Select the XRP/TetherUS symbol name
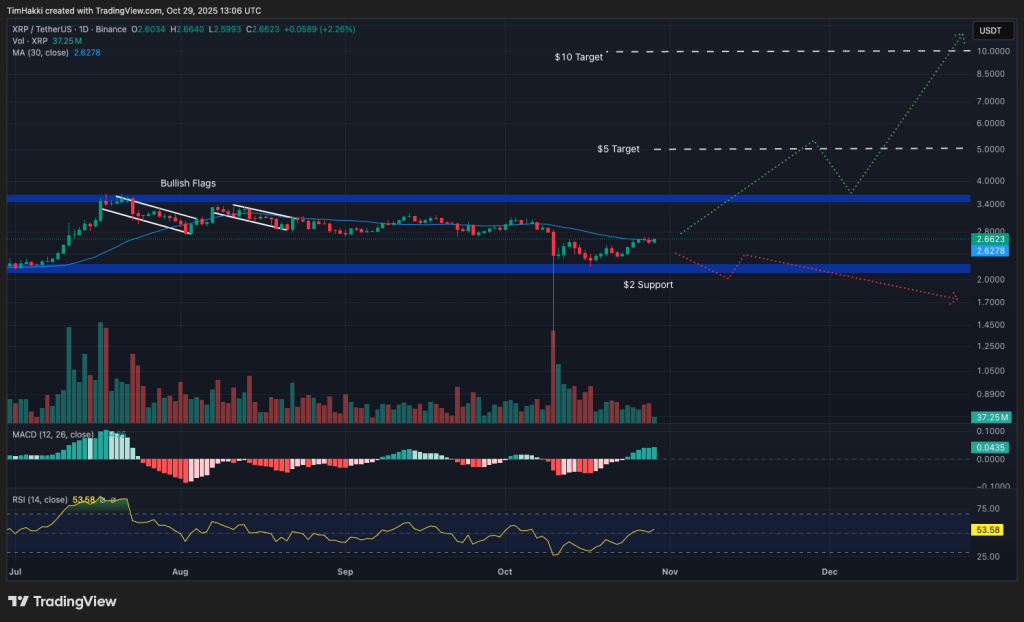The height and width of the screenshot is (622, 1024). pos(40,30)
